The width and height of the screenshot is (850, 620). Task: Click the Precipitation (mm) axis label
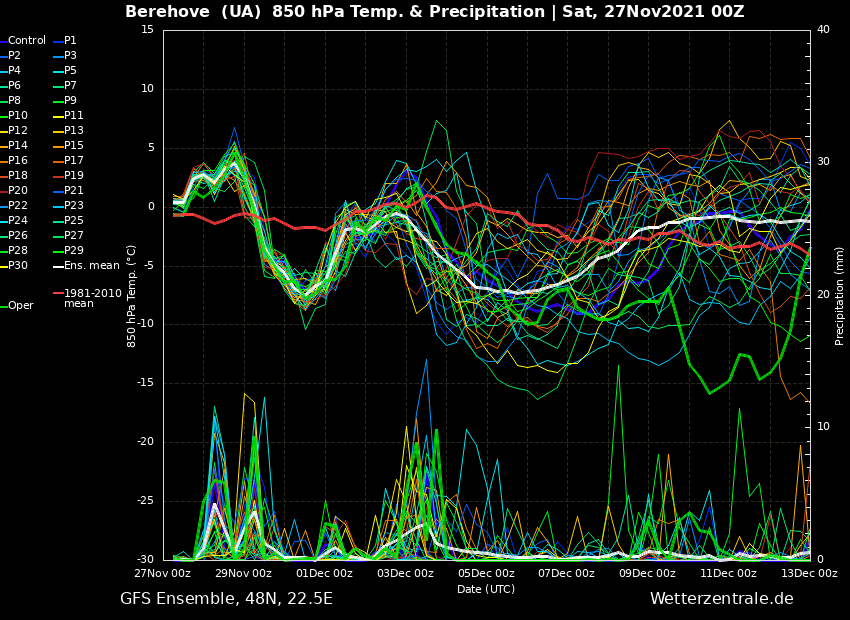(840, 294)
